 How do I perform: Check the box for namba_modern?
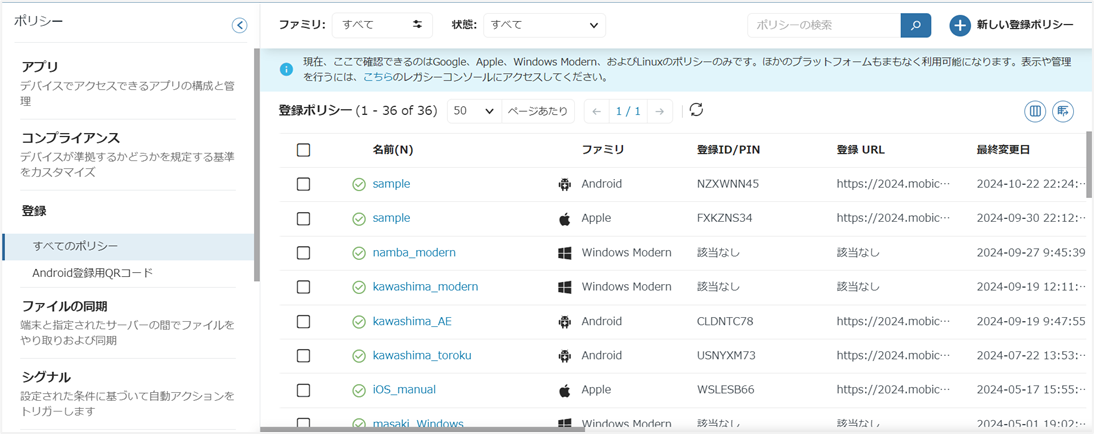tap(304, 253)
